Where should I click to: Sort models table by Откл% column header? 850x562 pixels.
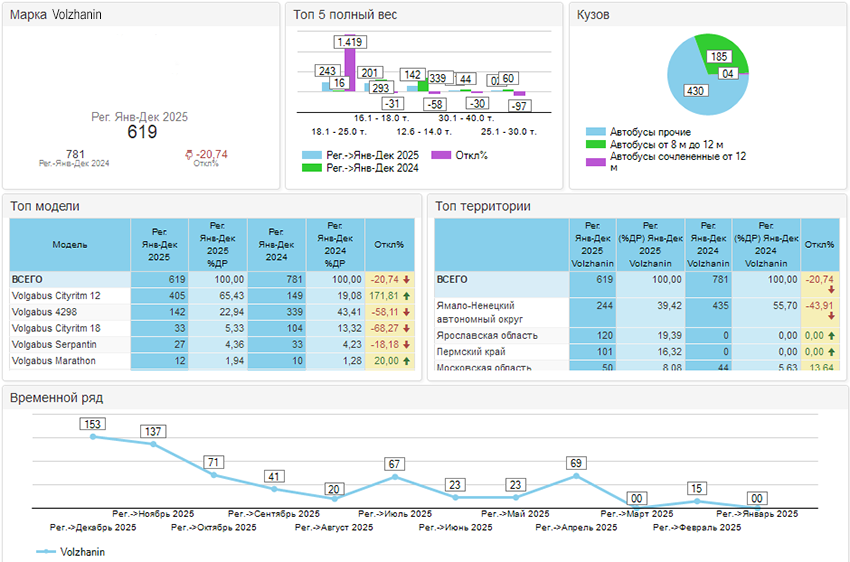tap(389, 244)
